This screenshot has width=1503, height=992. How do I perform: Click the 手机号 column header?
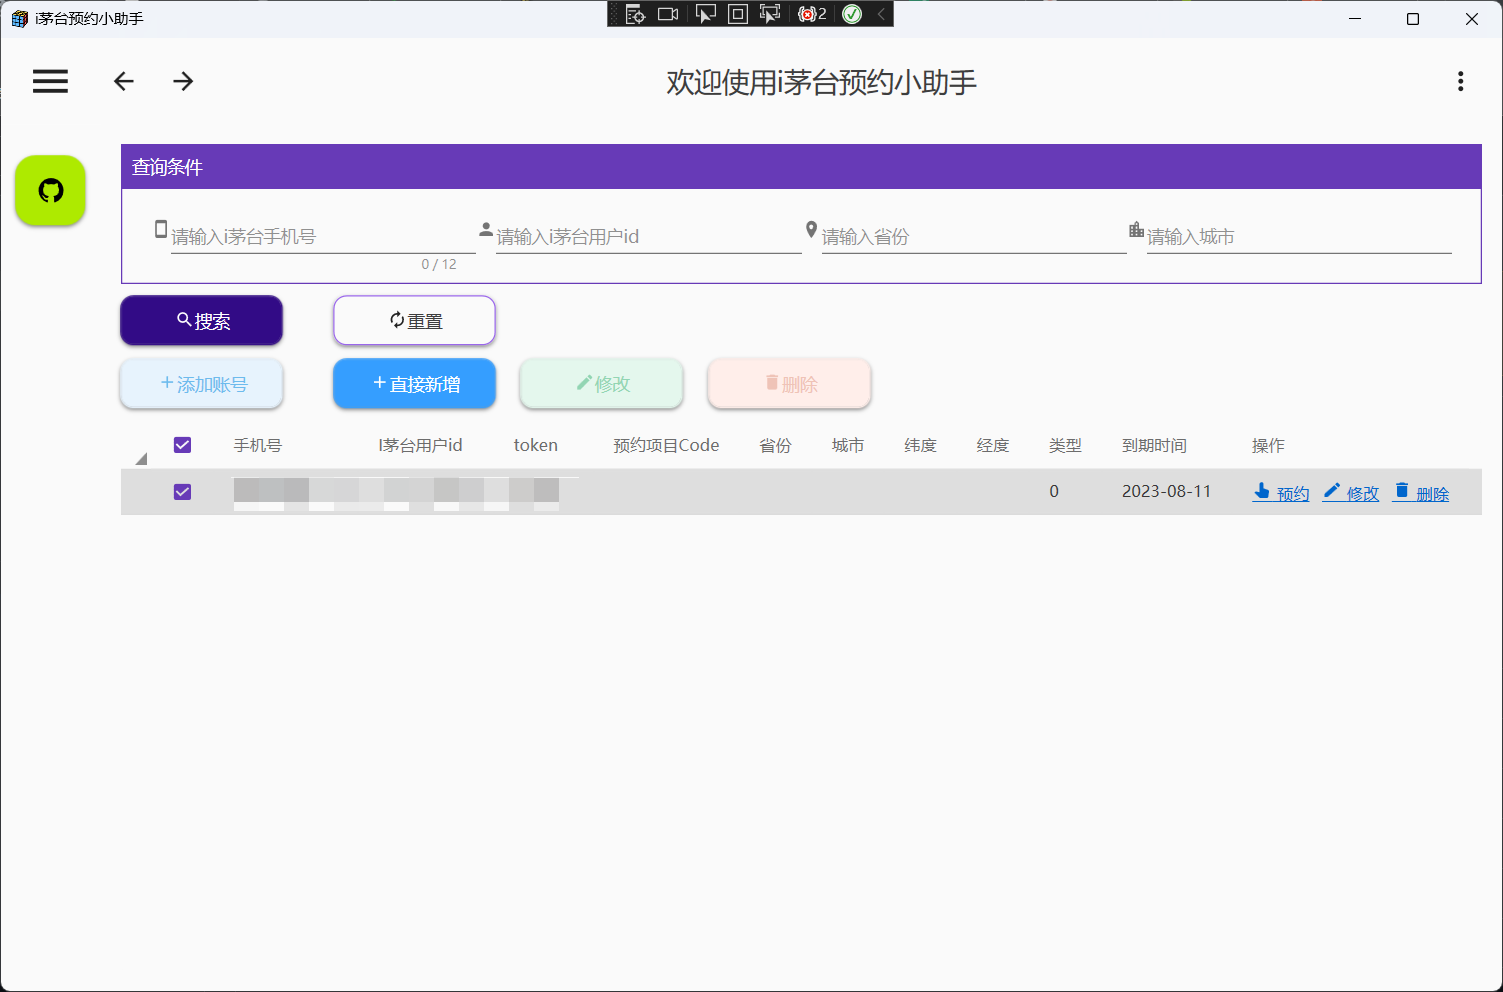(x=258, y=445)
